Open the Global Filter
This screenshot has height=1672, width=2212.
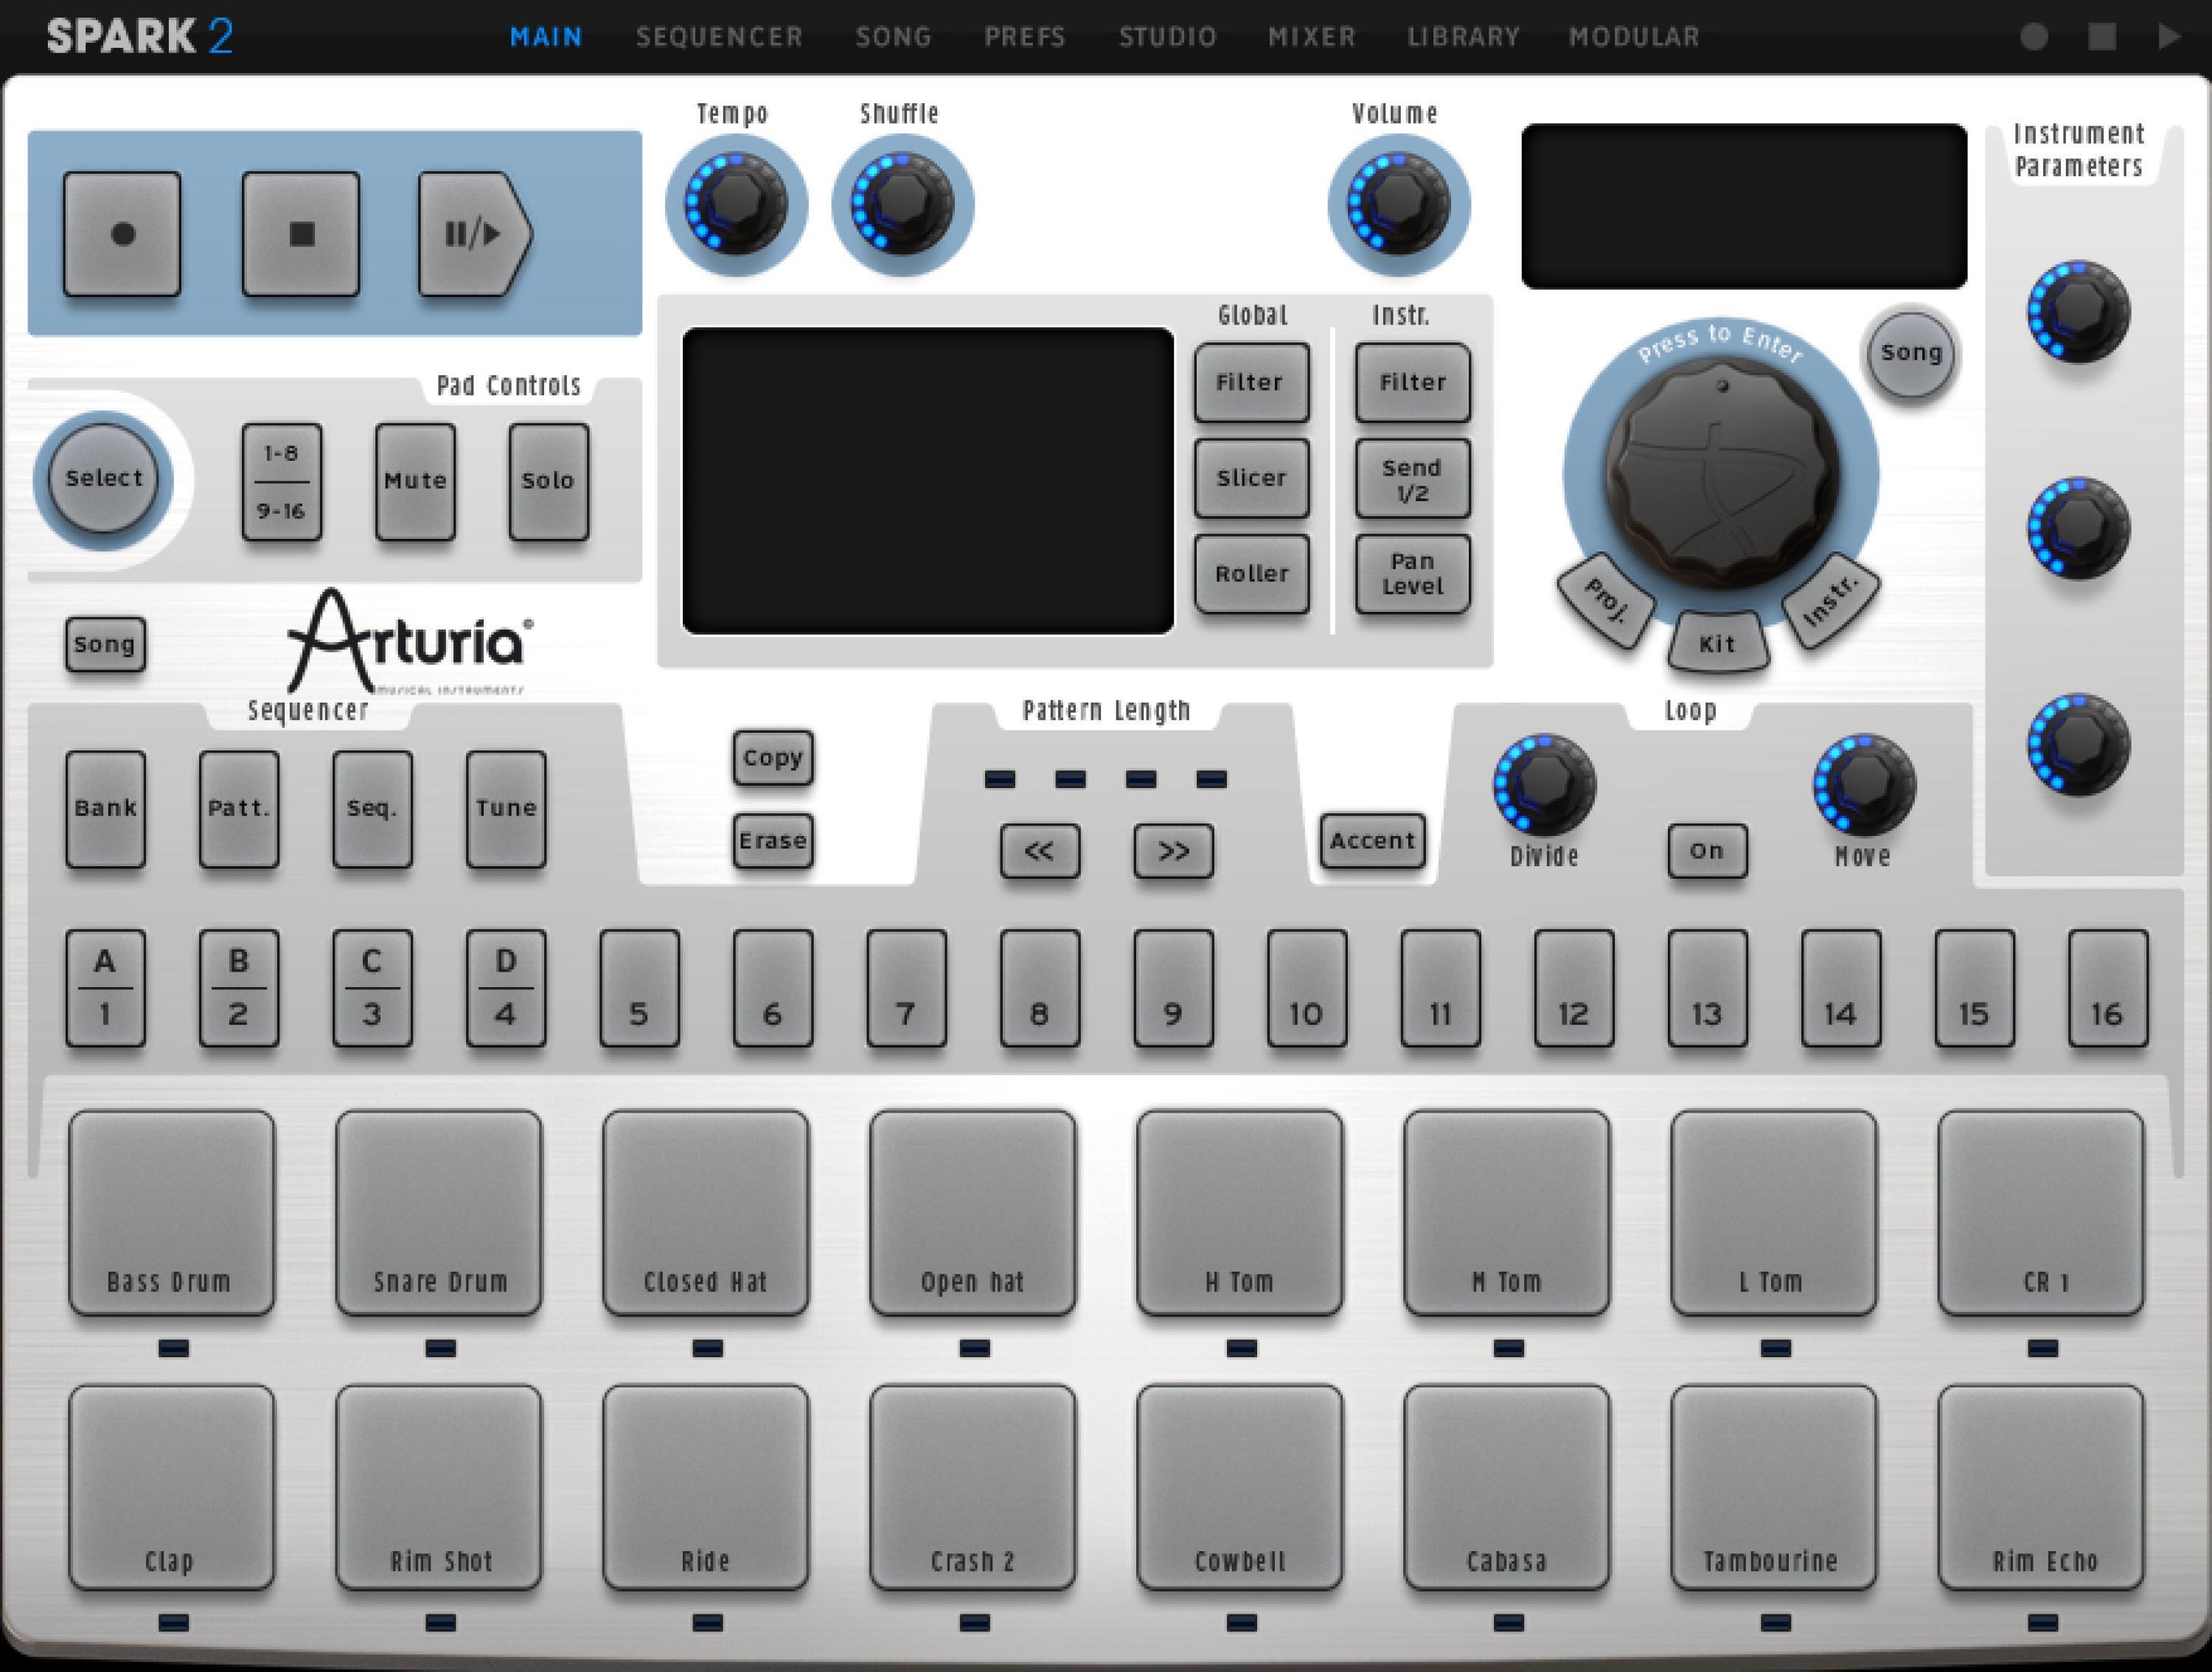1251,382
